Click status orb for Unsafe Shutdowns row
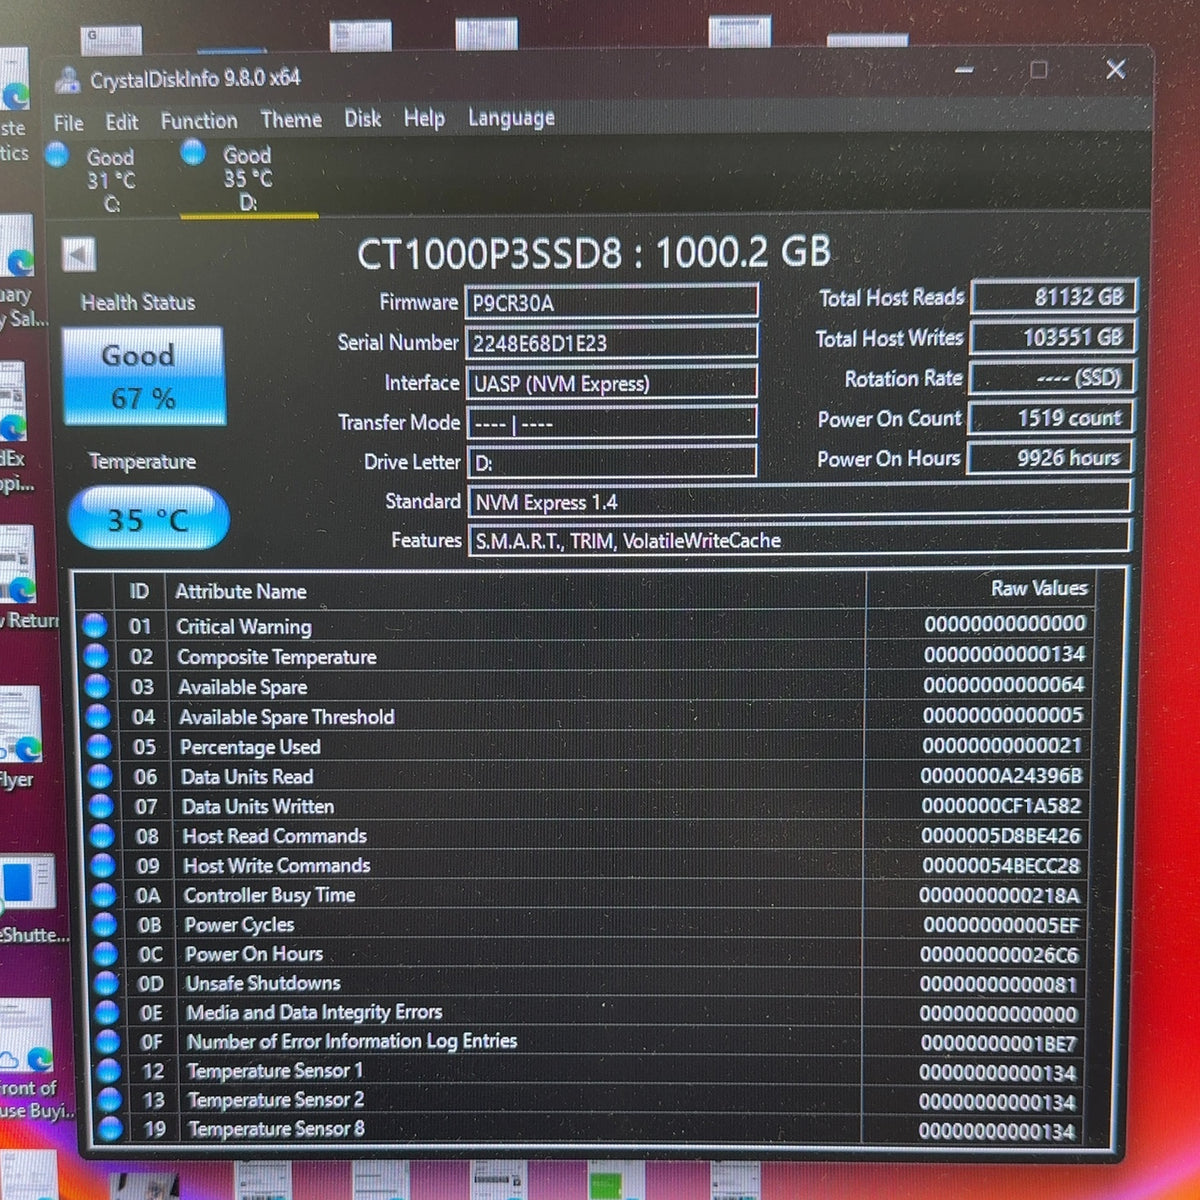1200x1200 pixels. pyautogui.click(x=107, y=983)
